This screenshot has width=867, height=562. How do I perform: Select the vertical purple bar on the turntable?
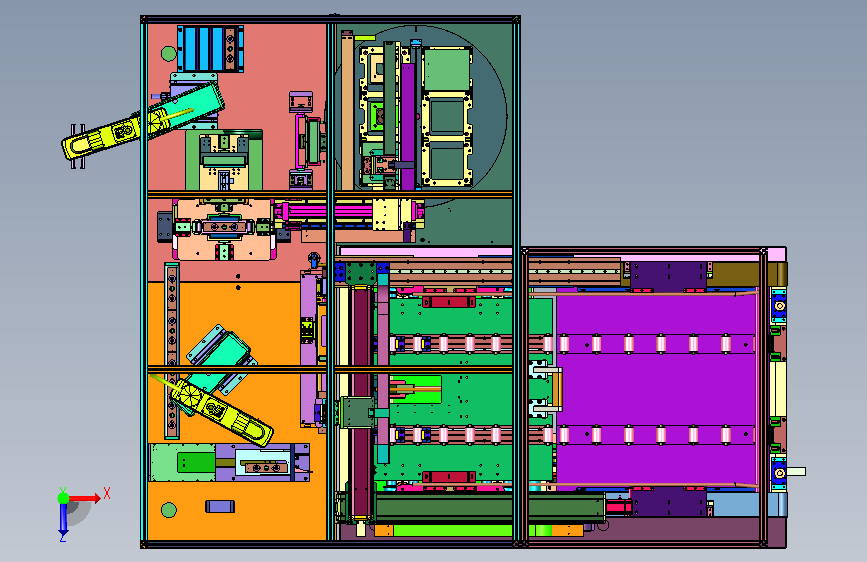(408, 126)
